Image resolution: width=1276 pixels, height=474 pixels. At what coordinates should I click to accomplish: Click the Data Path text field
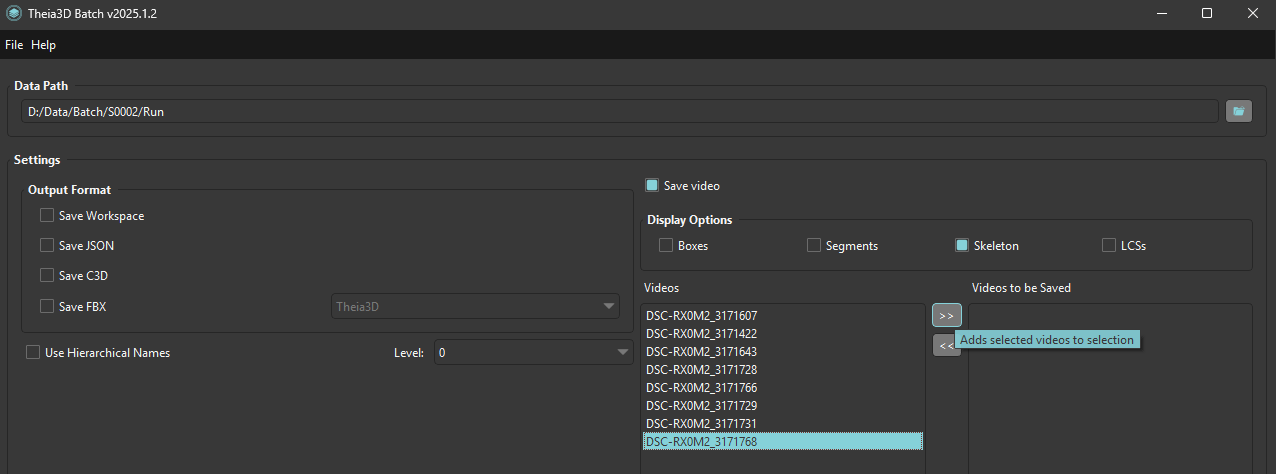pos(620,111)
